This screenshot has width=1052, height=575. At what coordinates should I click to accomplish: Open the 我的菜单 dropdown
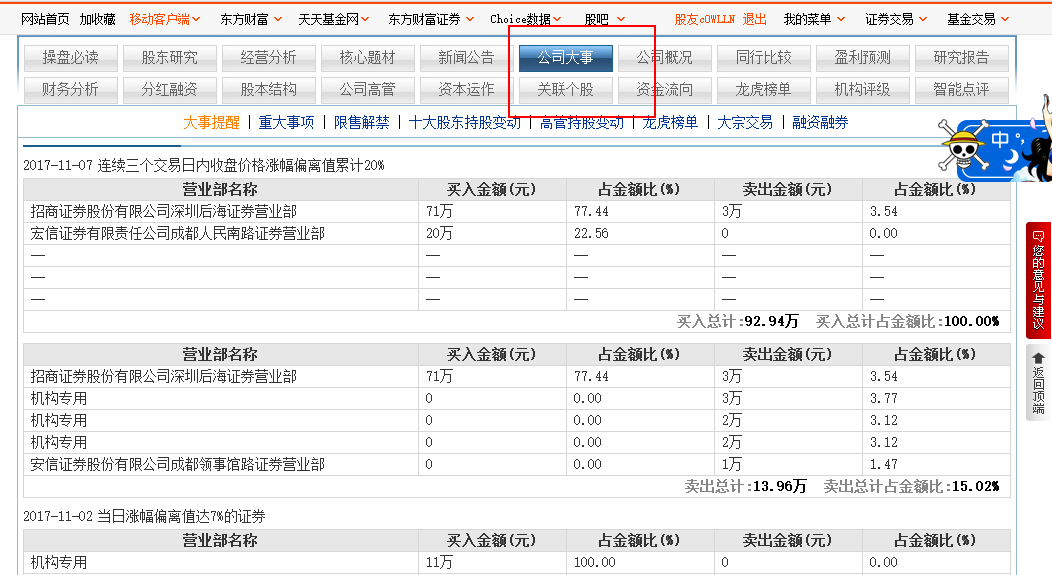[814, 19]
